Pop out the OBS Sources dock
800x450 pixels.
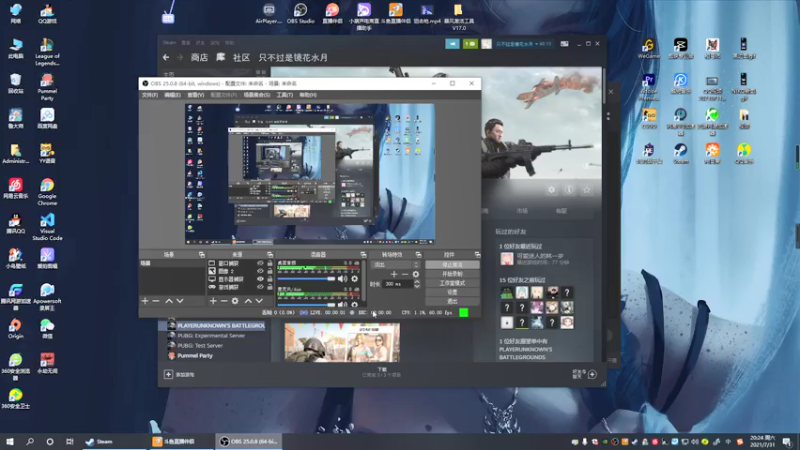point(270,254)
